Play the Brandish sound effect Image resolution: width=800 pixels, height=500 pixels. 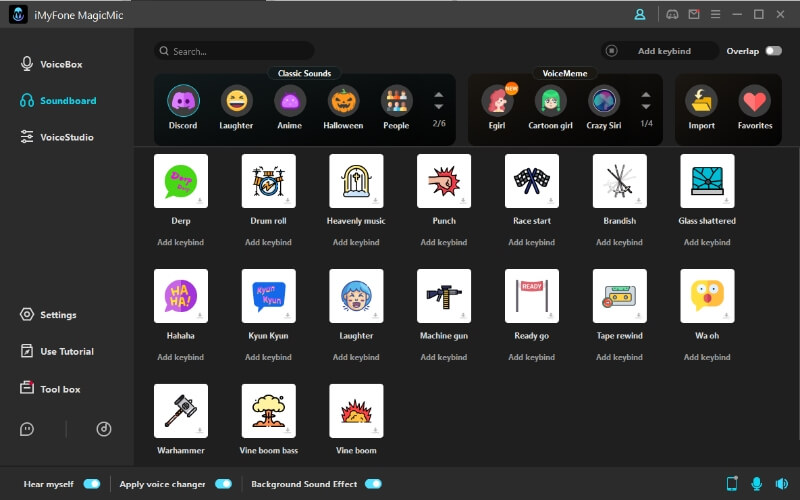click(x=619, y=181)
